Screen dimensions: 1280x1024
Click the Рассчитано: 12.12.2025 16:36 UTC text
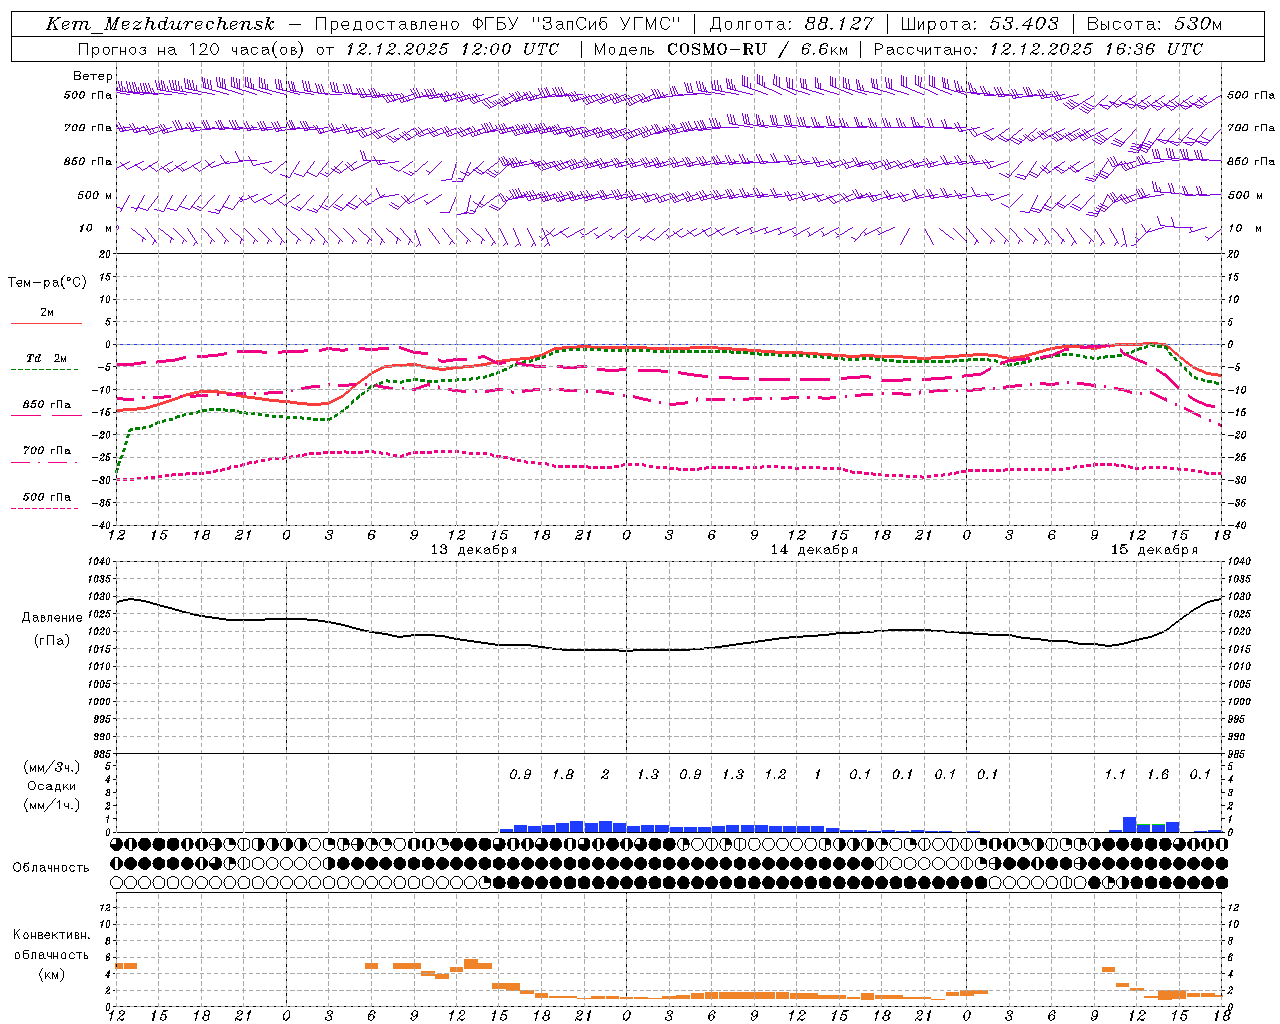1038,49
